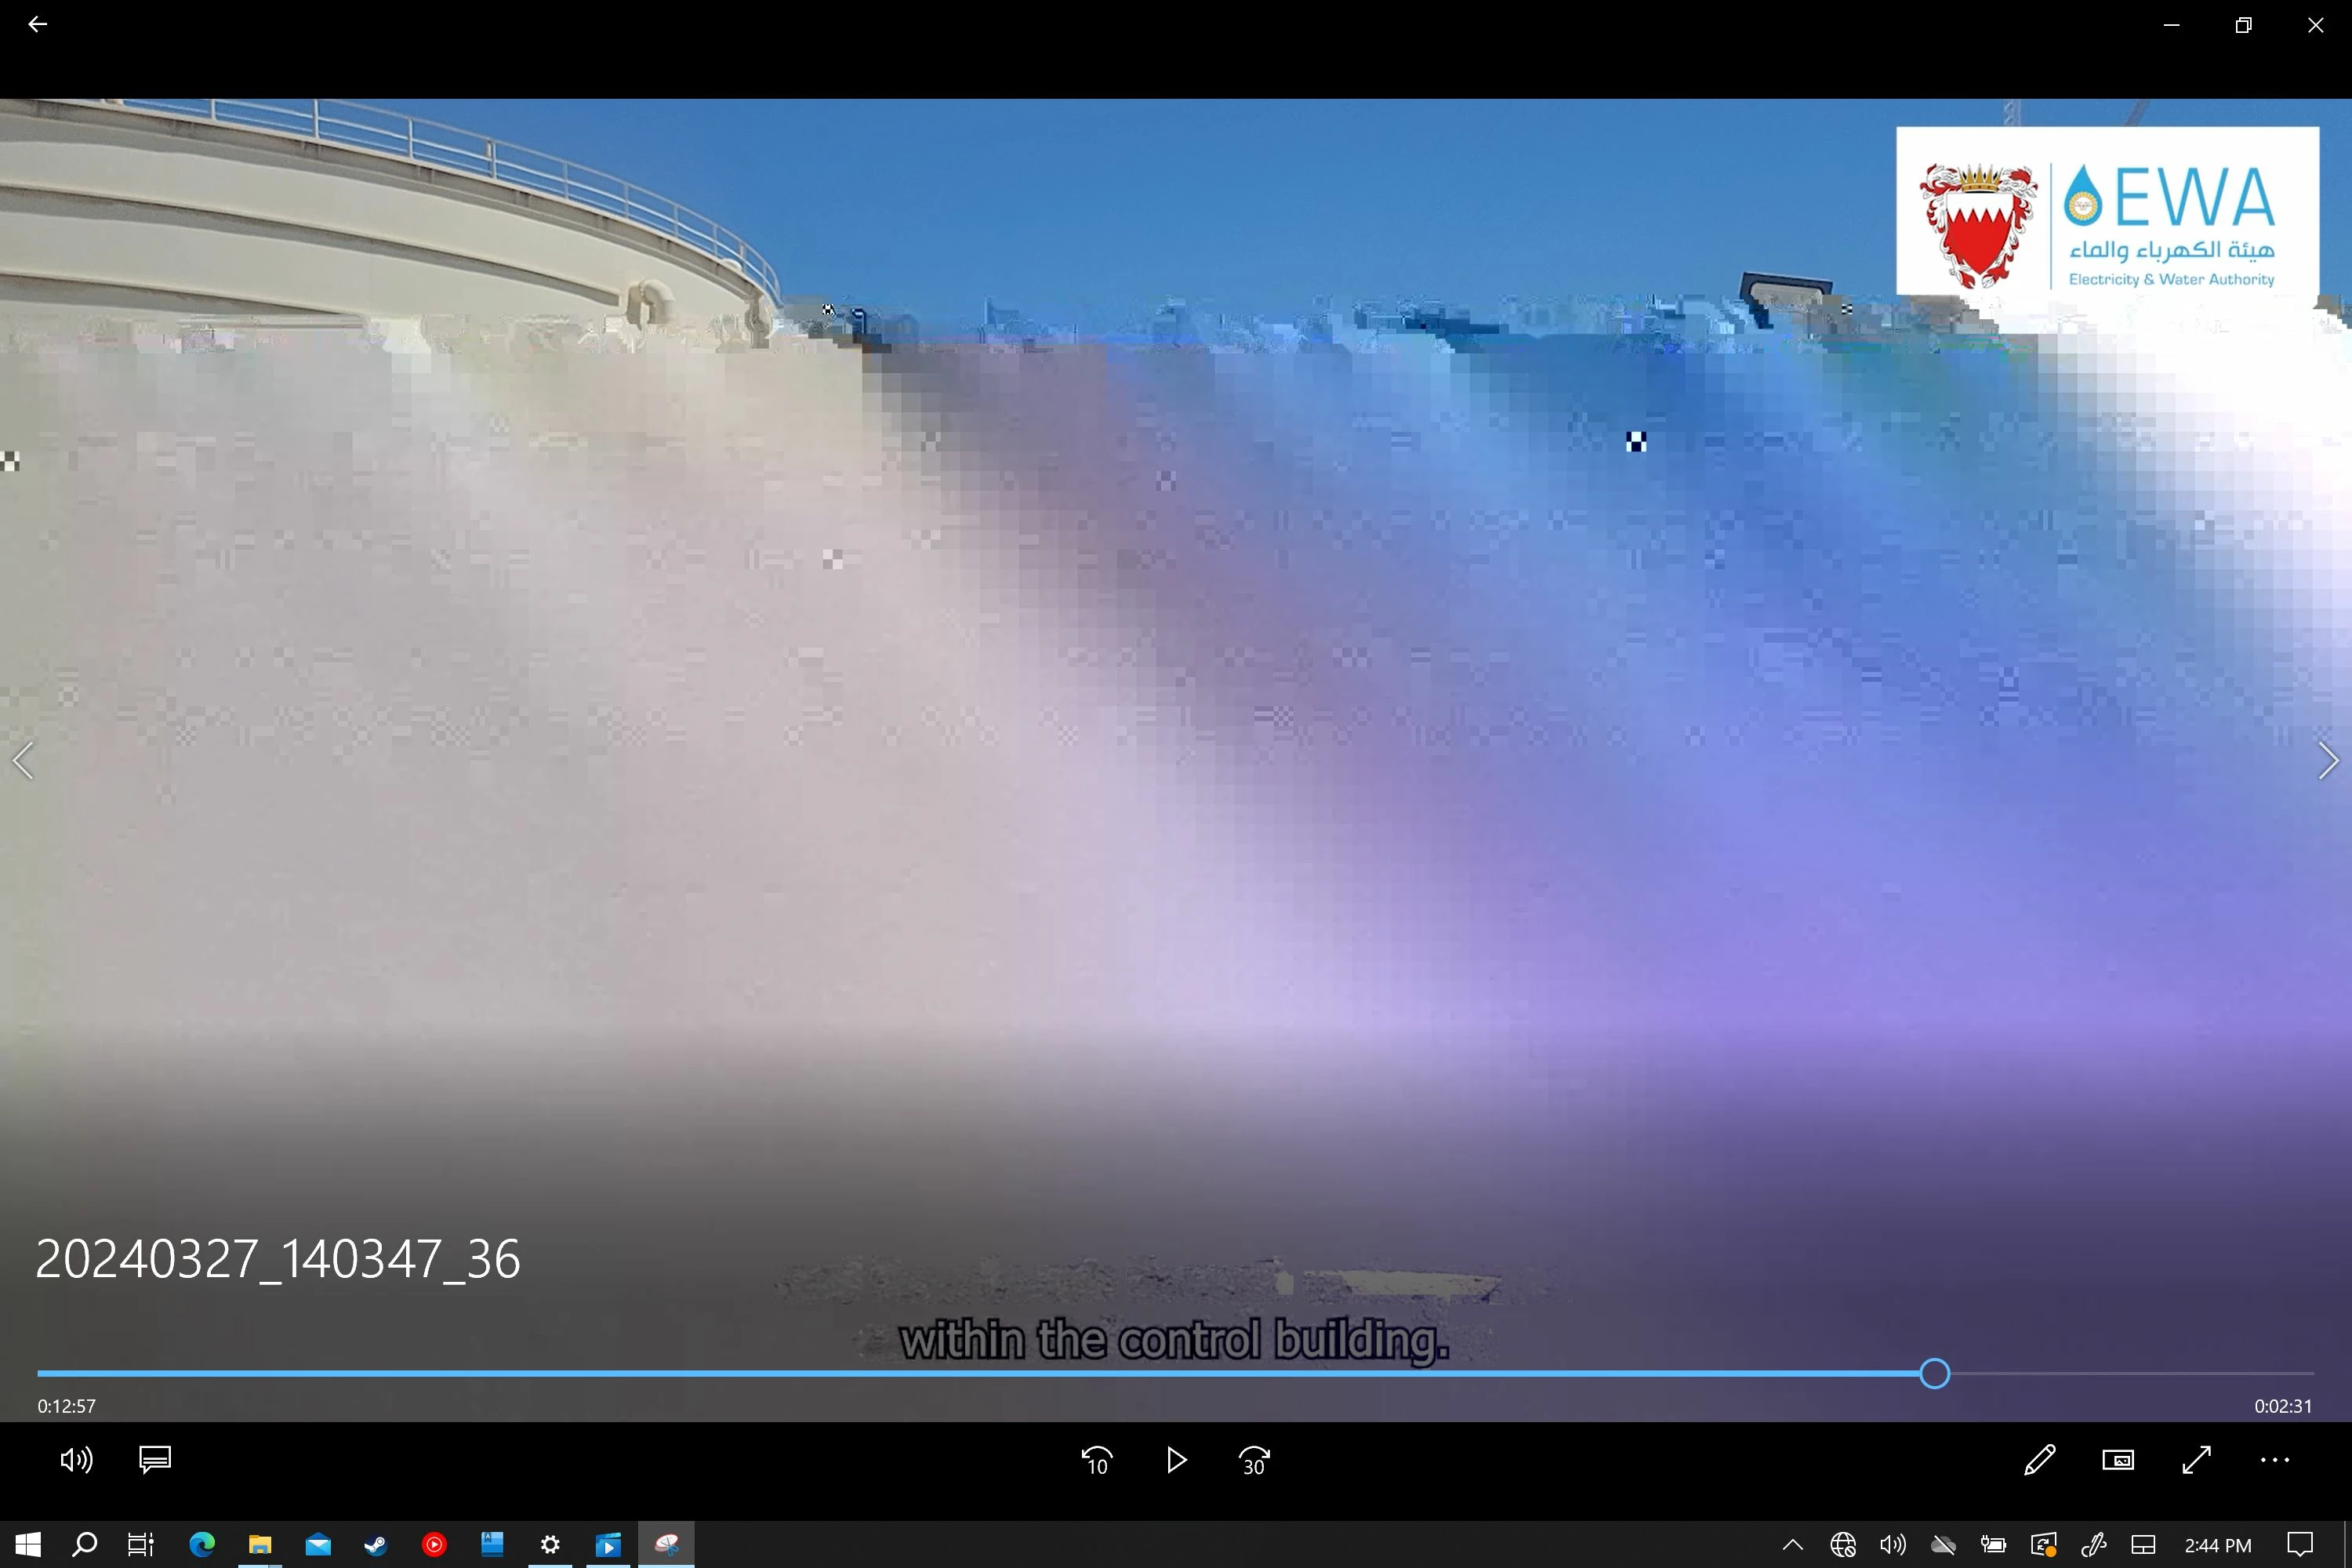The width and height of the screenshot is (2352, 1568).
Task: Go to the previous video with left chevron
Action: [x=23, y=761]
